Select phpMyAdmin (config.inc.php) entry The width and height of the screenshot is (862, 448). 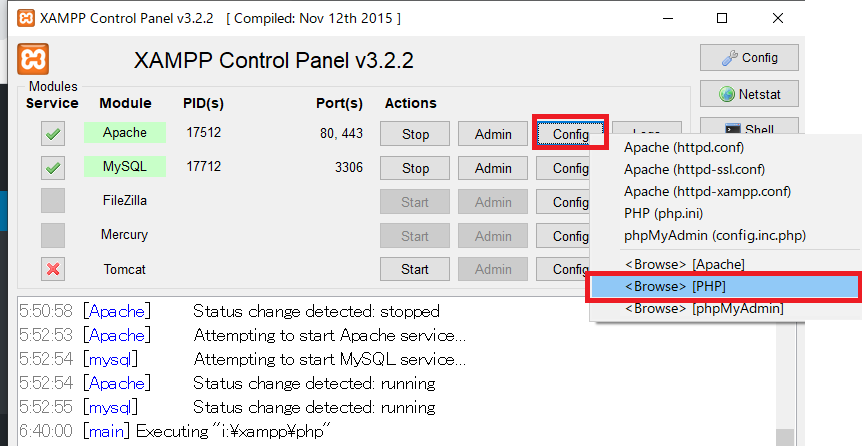tap(714, 235)
